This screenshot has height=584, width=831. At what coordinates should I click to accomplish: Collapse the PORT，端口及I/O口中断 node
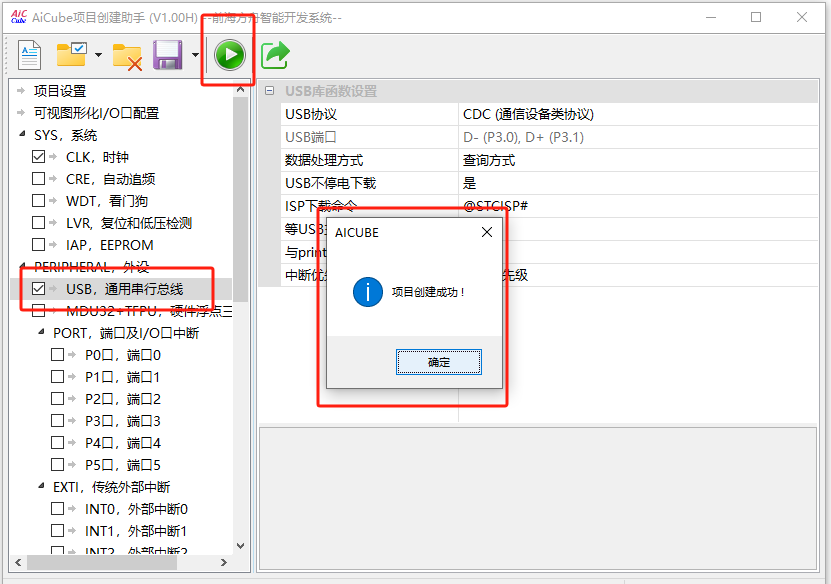click(41, 332)
